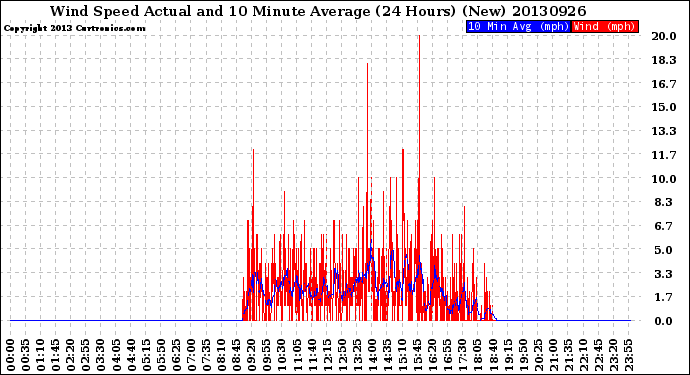Click the 04:40 time axis label
The width and height of the screenshot is (690, 375).
(131, 355)
